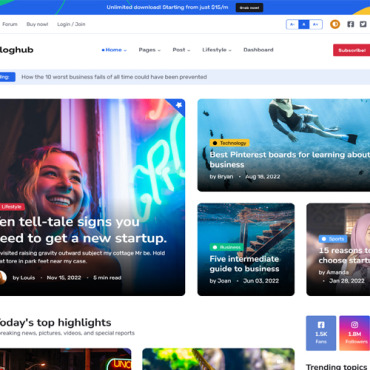
Task: Click the Today's top highlights heading
Action: [x=56, y=323]
